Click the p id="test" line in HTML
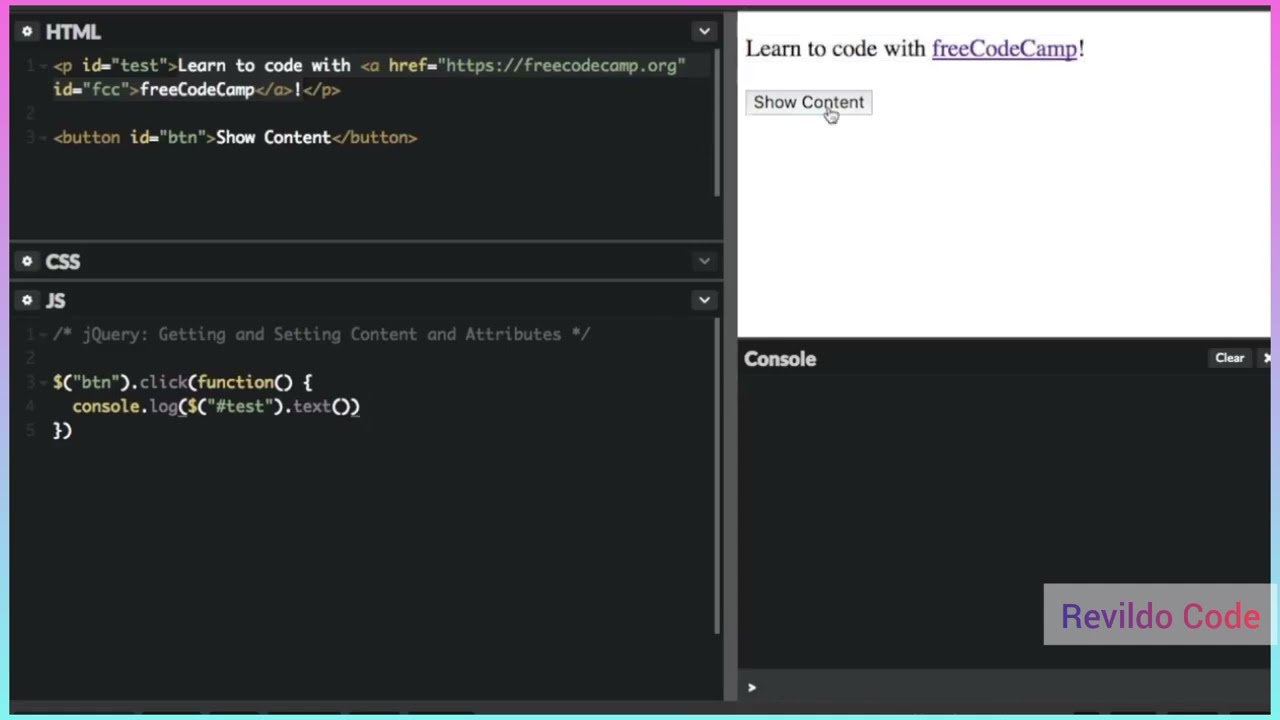Screen dimensions: 1280x720 click(x=369, y=66)
